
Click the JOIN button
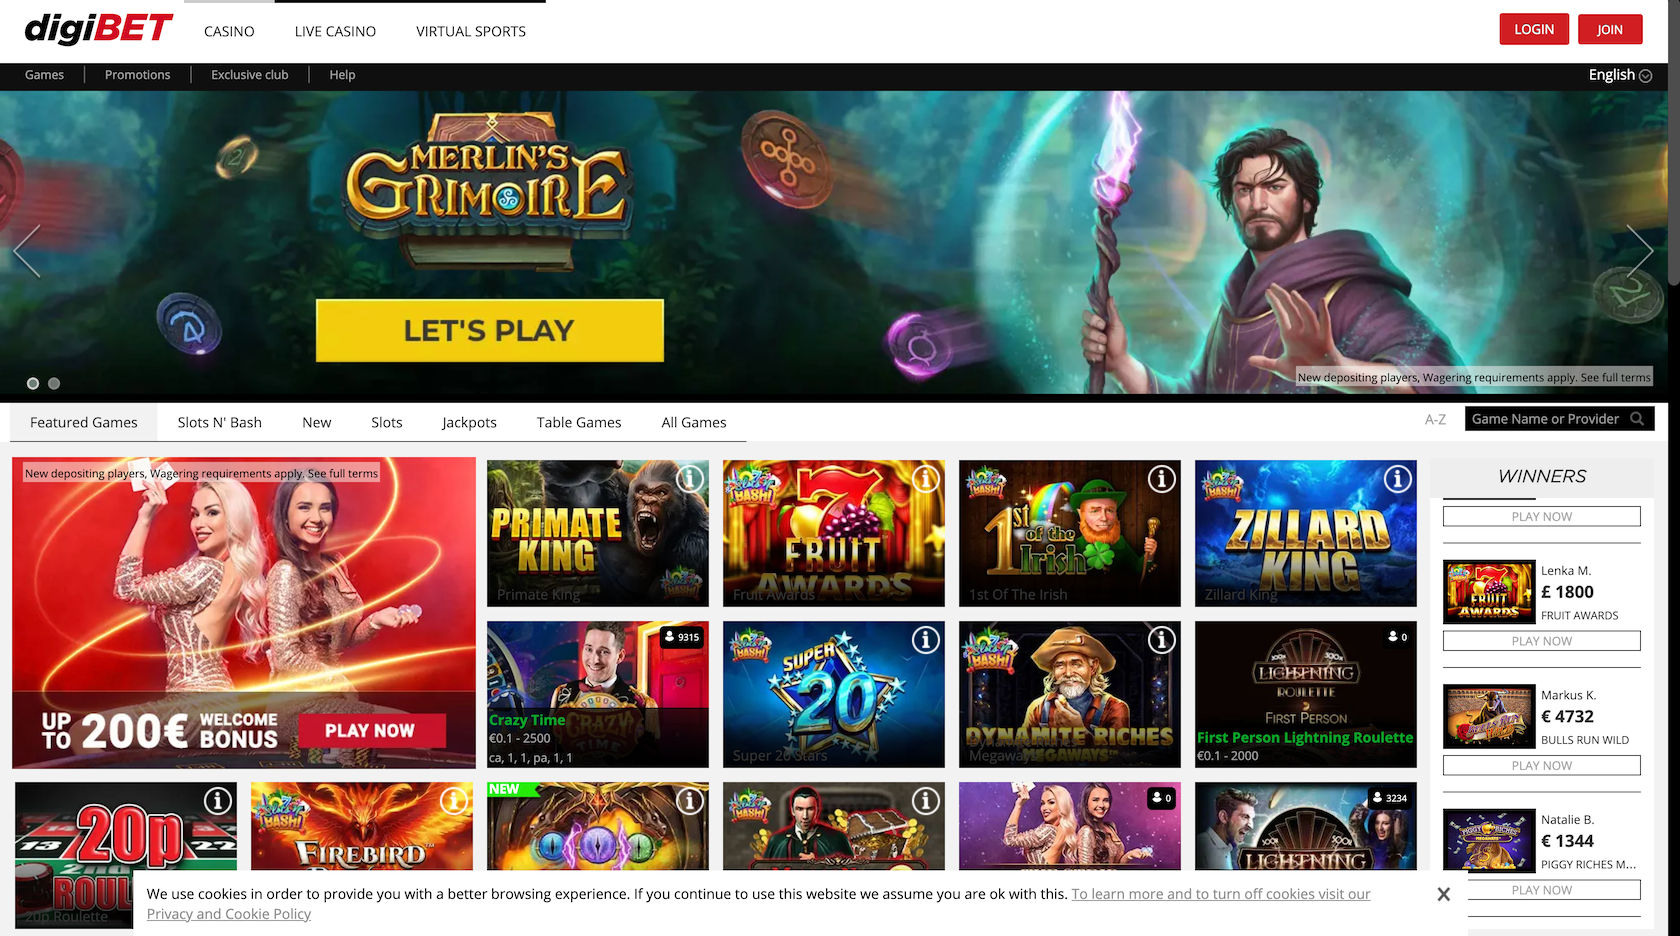pyautogui.click(x=1610, y=29)
